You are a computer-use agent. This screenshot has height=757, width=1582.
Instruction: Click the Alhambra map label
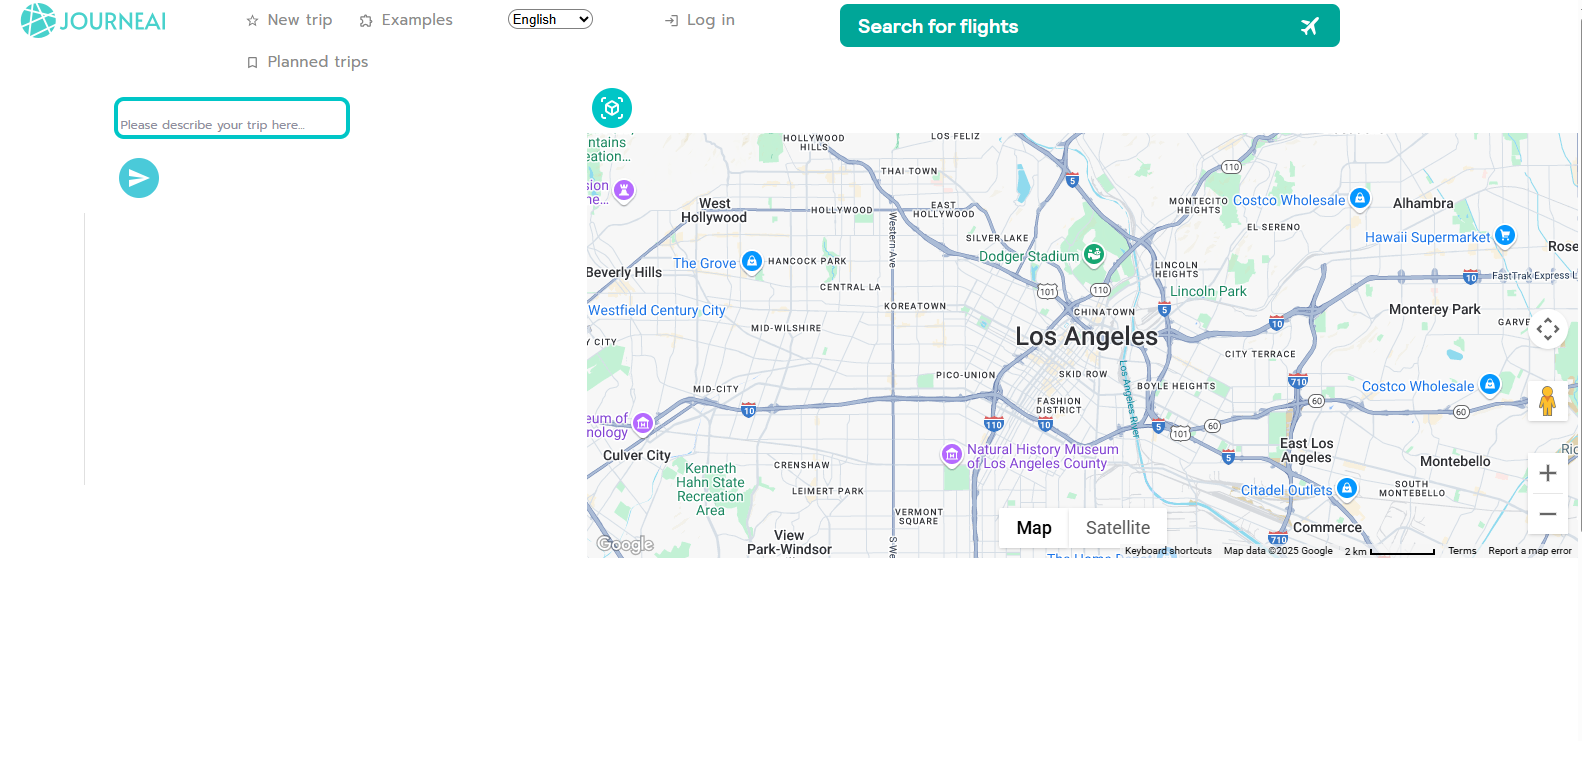click(x=1423, y=204)
